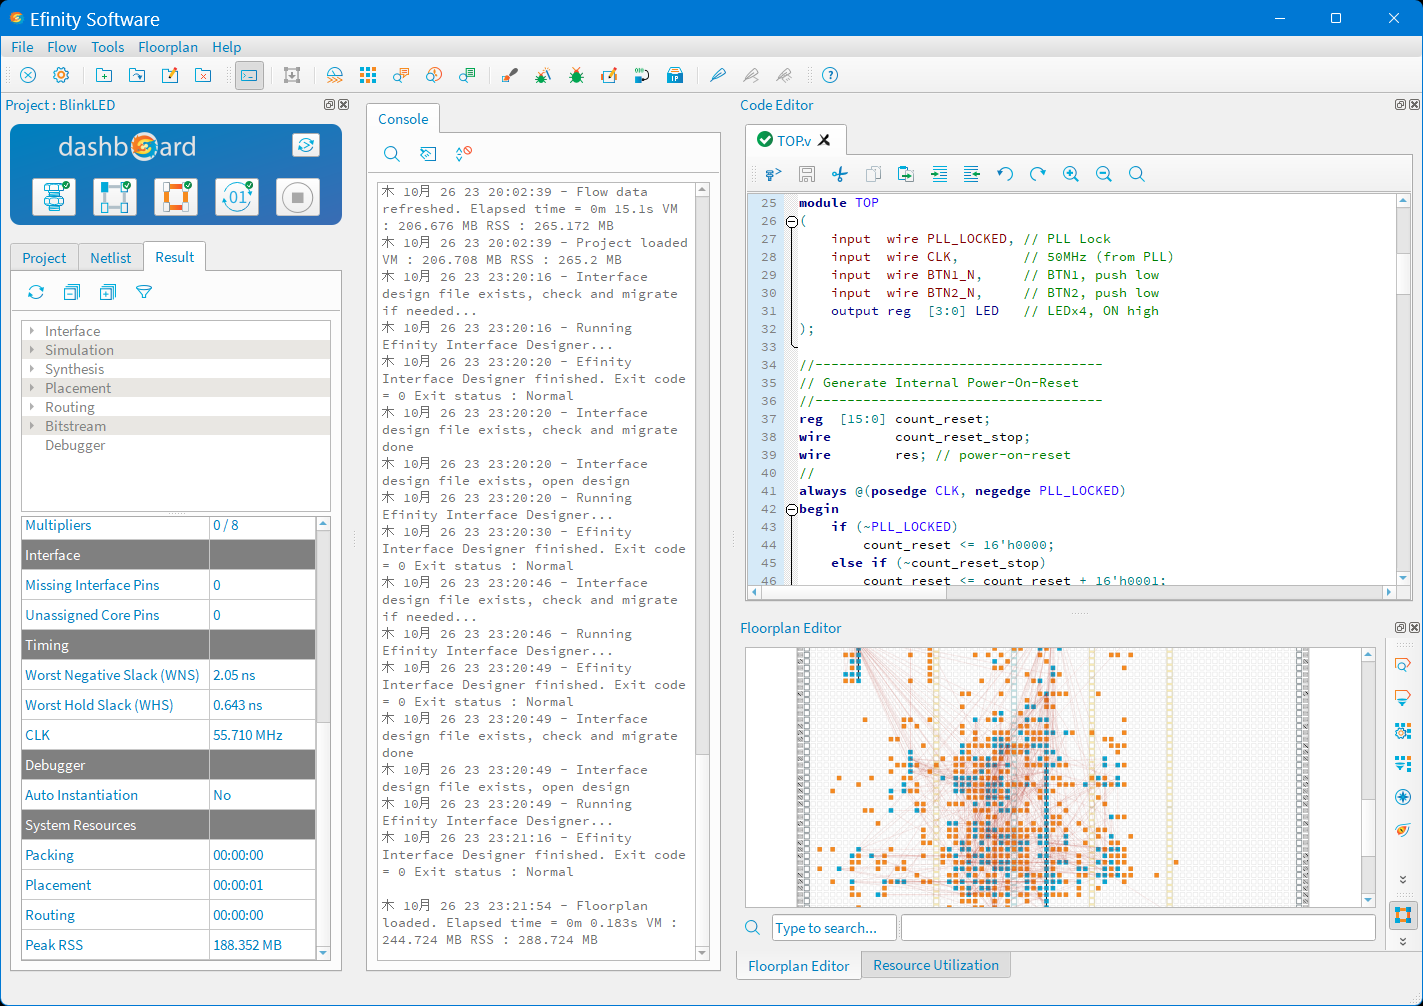The width and height of the screenshot is (1423, 1006).
Task: Click the dashboard Synthesis flow icon
Action: click(54, 197)
